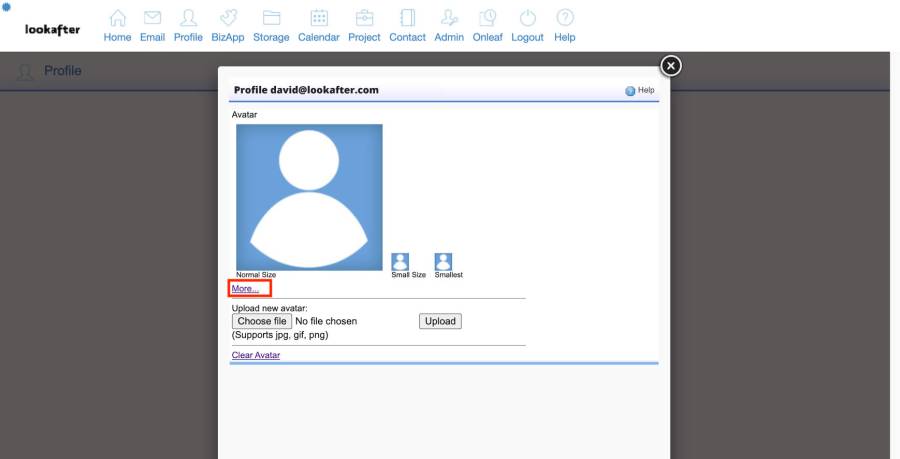This screenshot has height=459, width=900.
Task: Open the Calendar icon
Action: 319,19
